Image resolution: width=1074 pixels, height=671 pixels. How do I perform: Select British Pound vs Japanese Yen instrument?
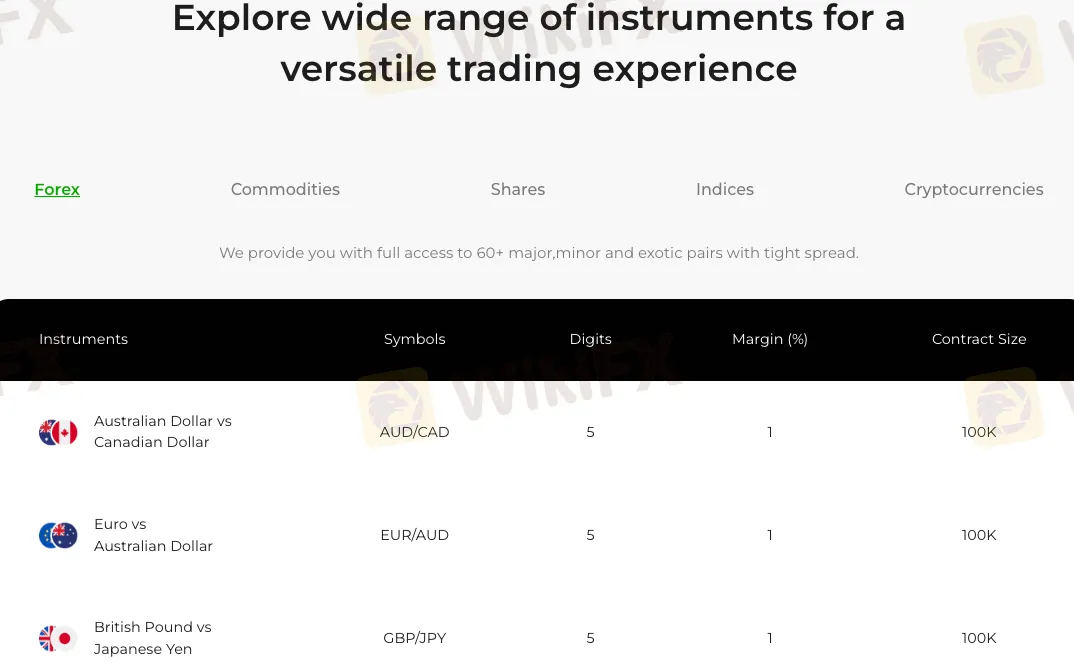tap(153, 638)
